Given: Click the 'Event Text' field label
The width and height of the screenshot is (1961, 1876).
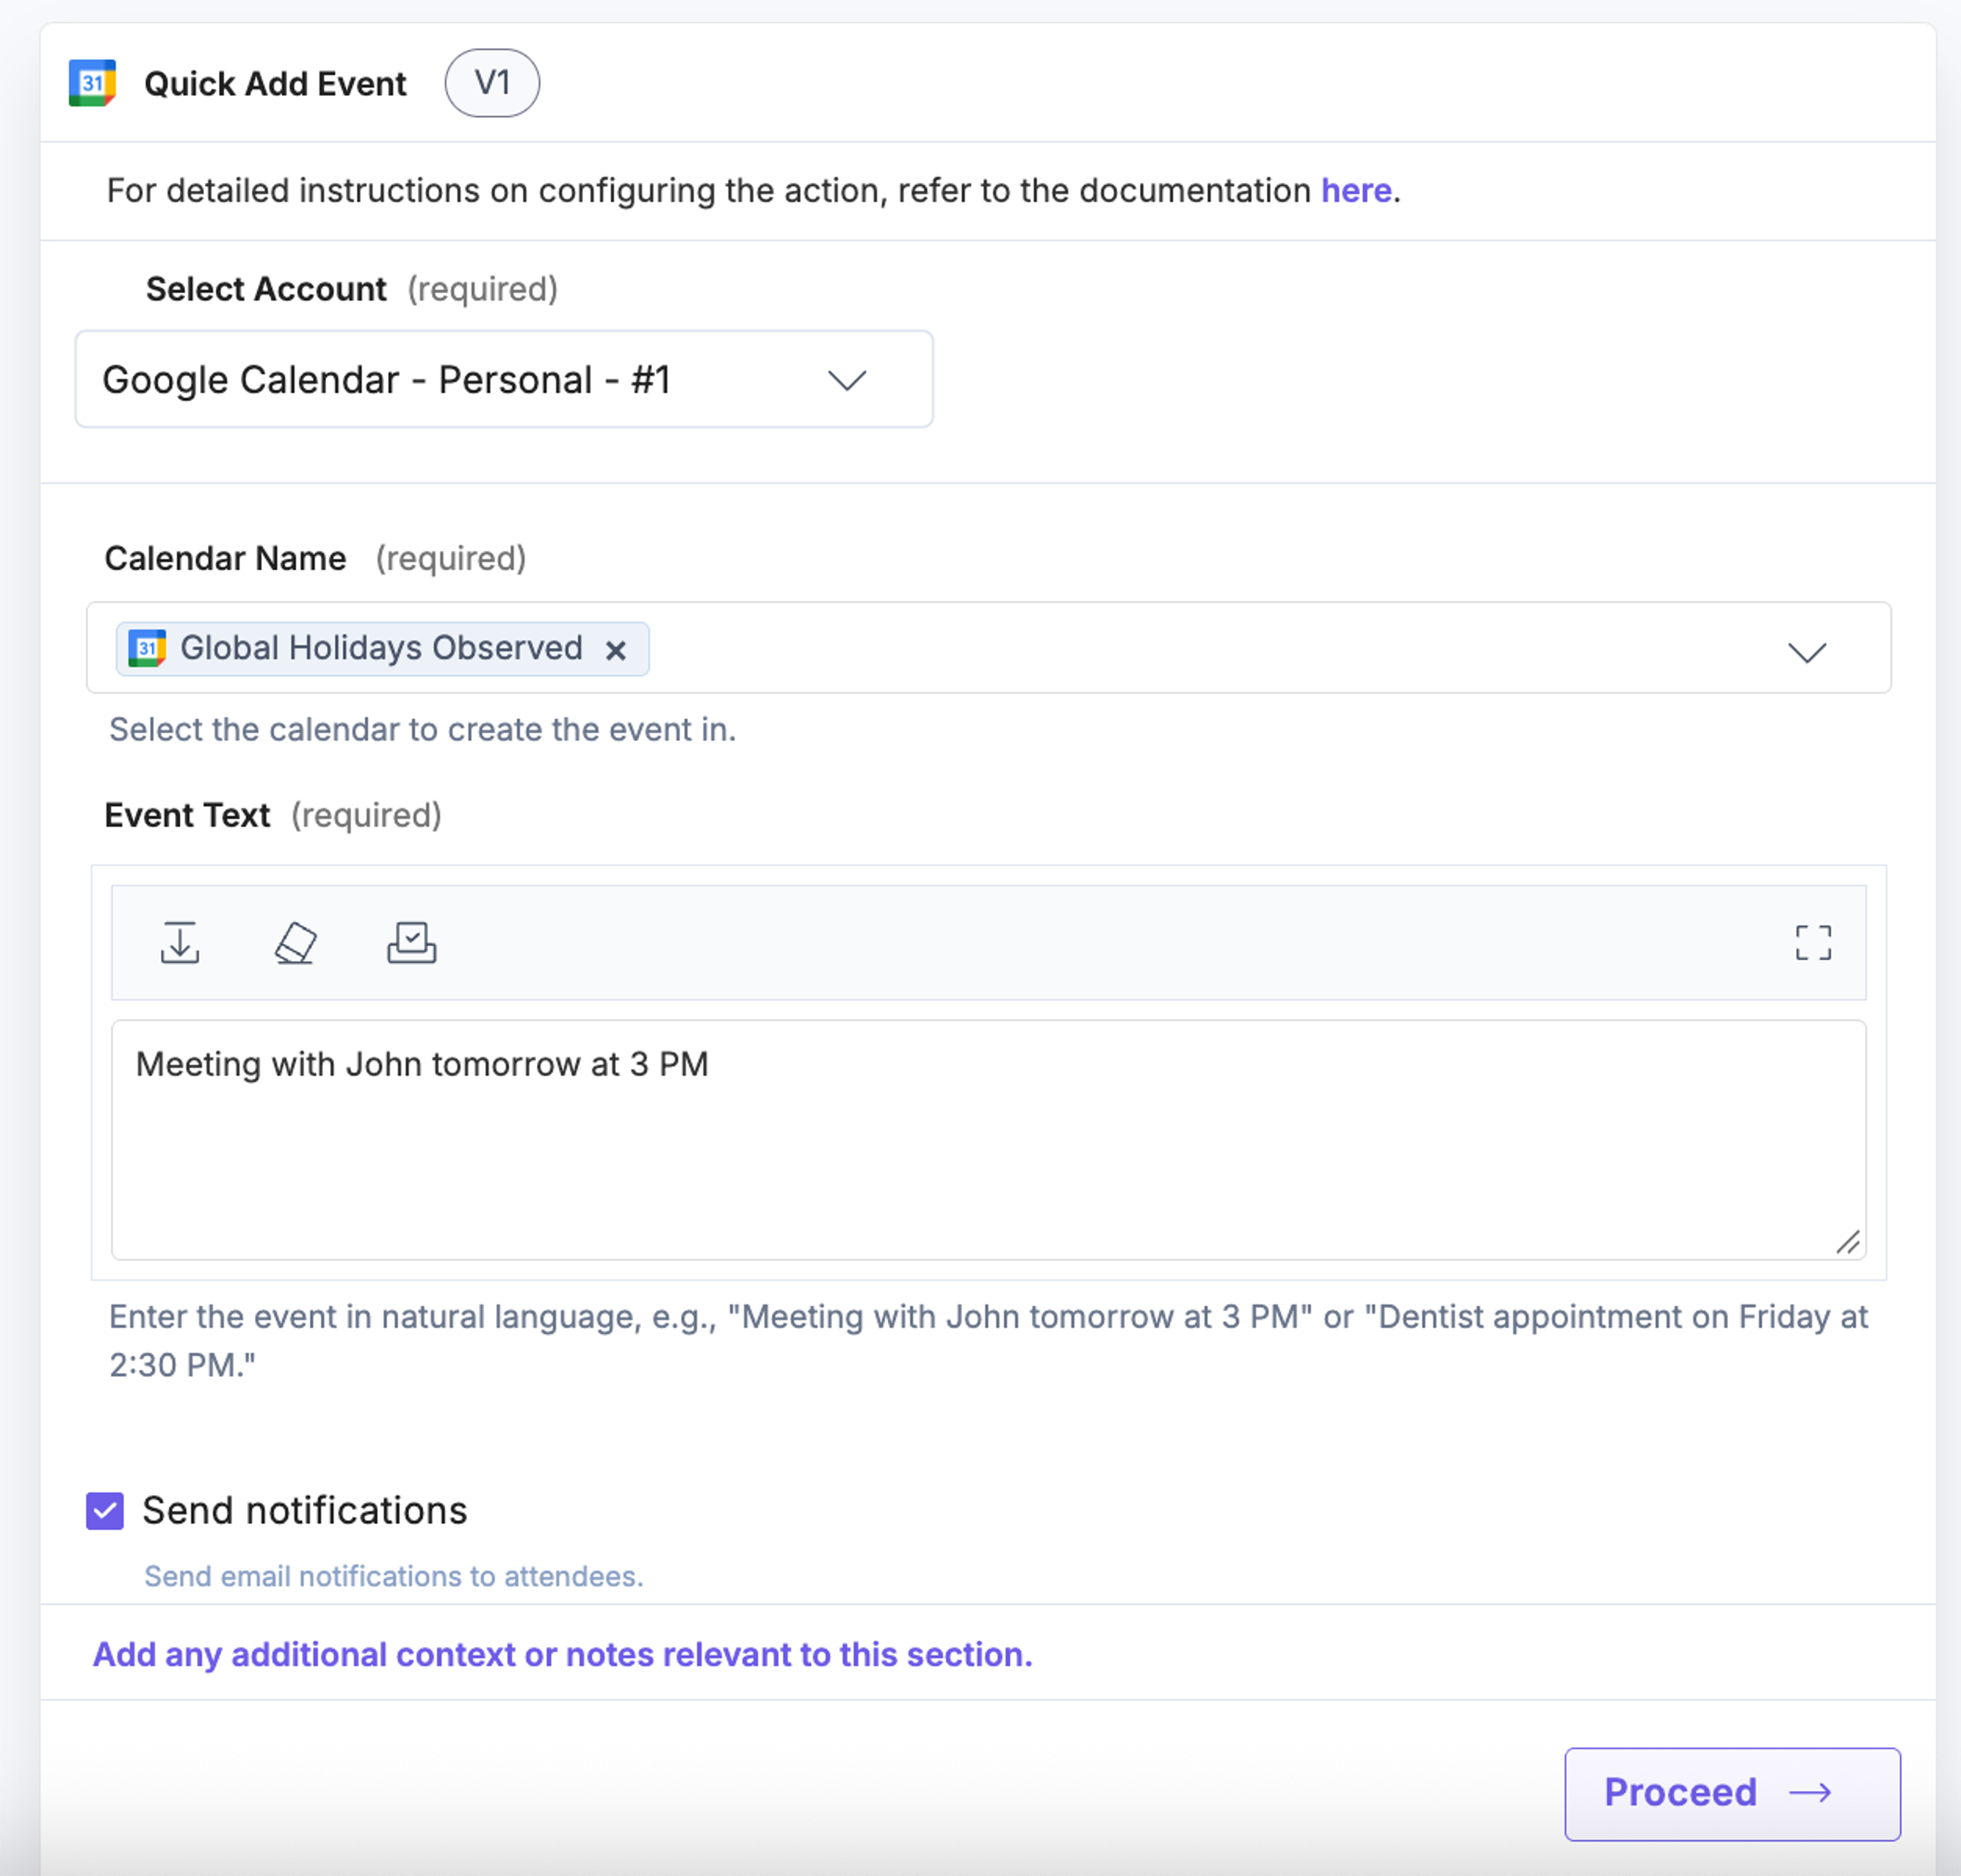Looking at the screenshot, I should pos(187,815).
